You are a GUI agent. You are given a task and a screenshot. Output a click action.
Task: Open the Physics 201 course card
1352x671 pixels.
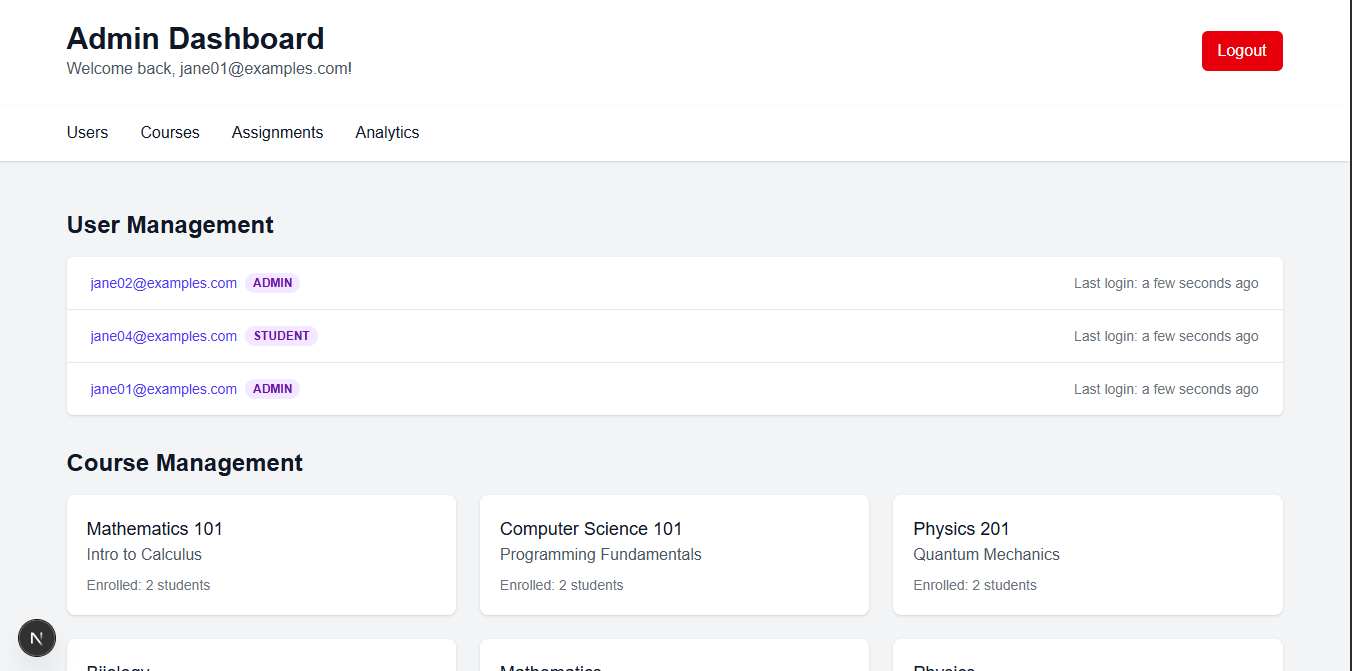point(1087,554)
